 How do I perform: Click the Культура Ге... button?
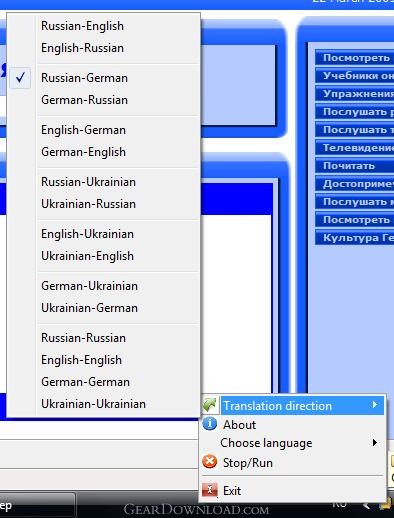click(355, 238)
